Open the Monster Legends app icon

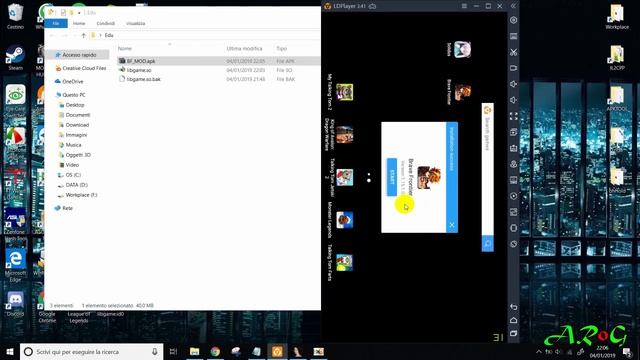tap(344, 220)
